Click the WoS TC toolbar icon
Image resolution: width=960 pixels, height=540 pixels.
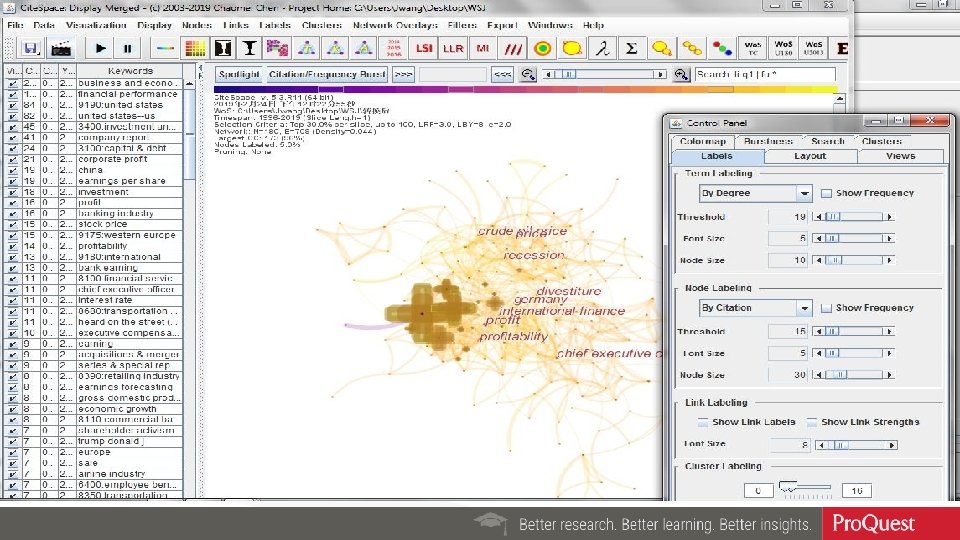click(752, 48)
